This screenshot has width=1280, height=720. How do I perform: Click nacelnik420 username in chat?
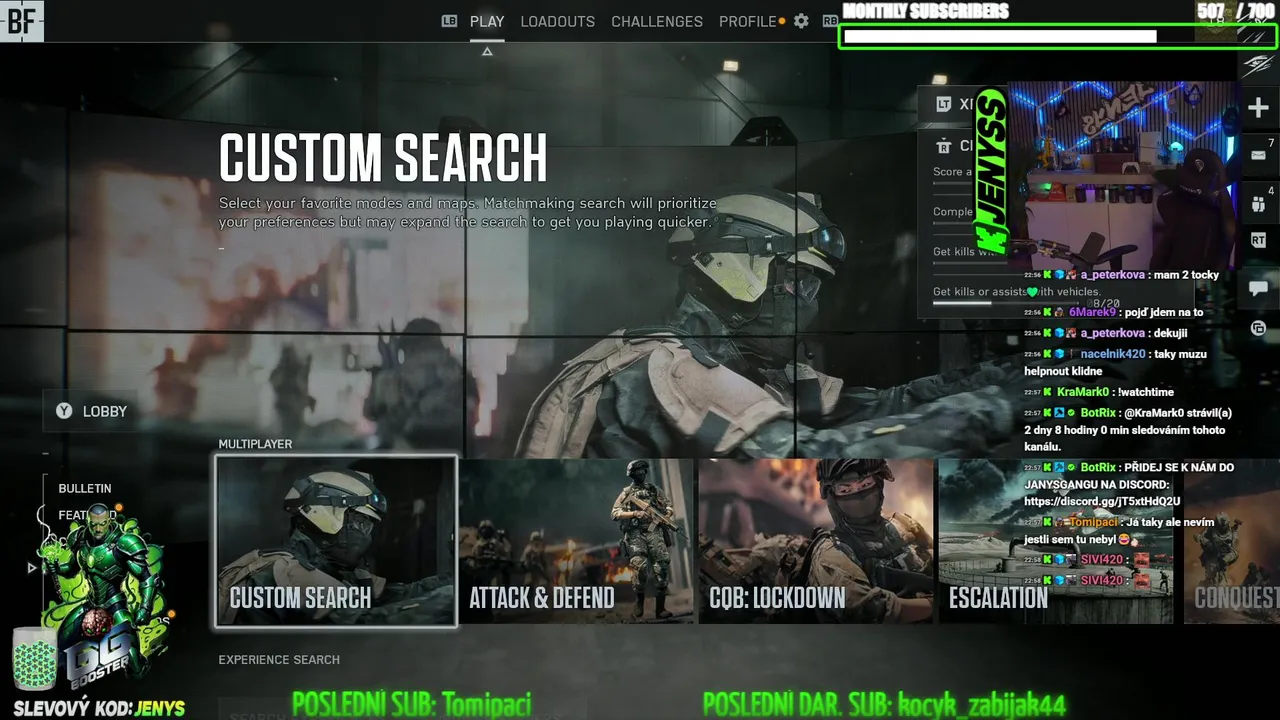[1113, 354]
